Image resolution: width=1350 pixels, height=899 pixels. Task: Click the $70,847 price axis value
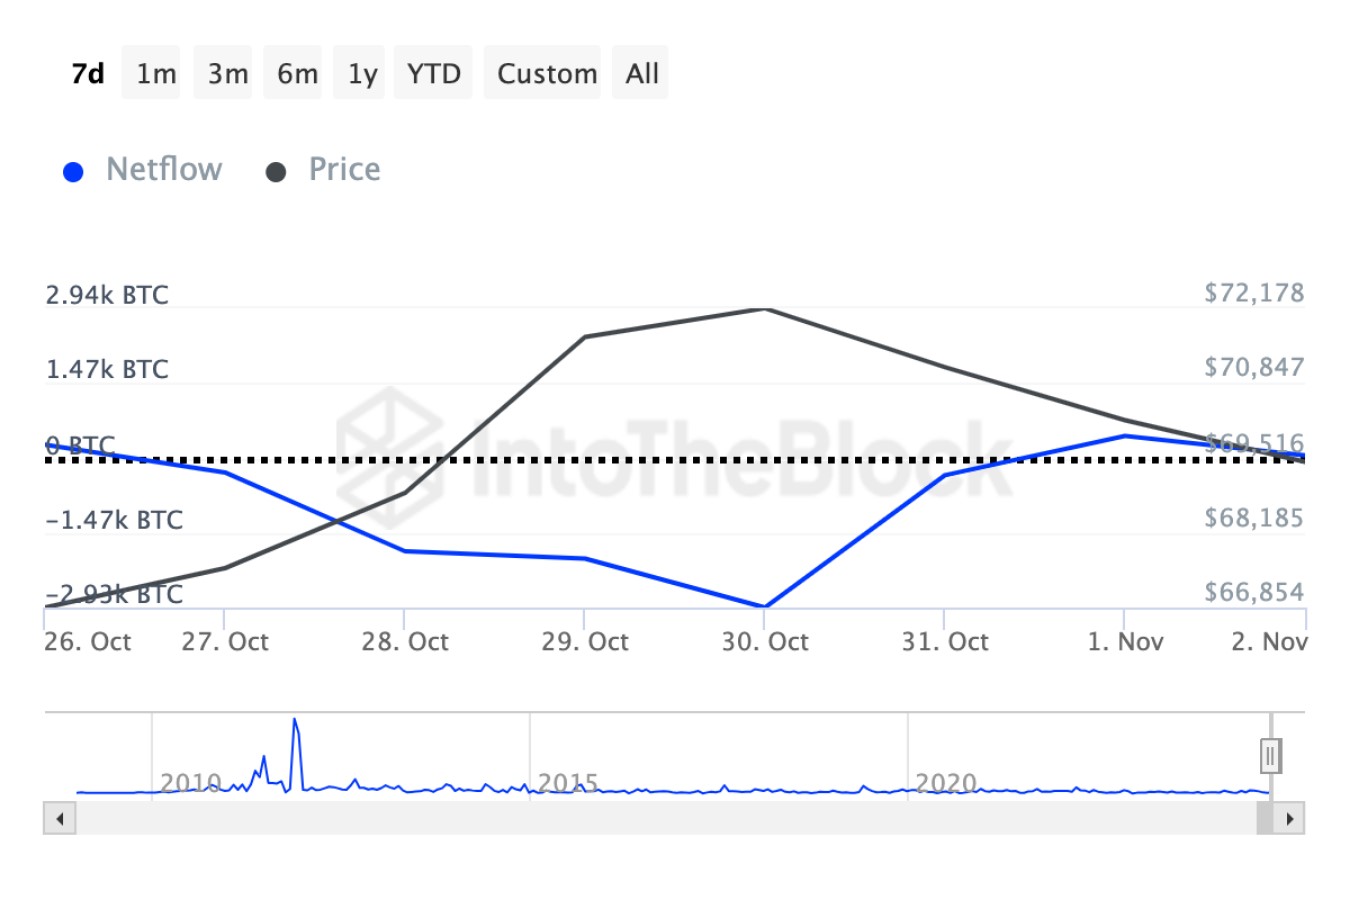click(x=1254, y=368)
